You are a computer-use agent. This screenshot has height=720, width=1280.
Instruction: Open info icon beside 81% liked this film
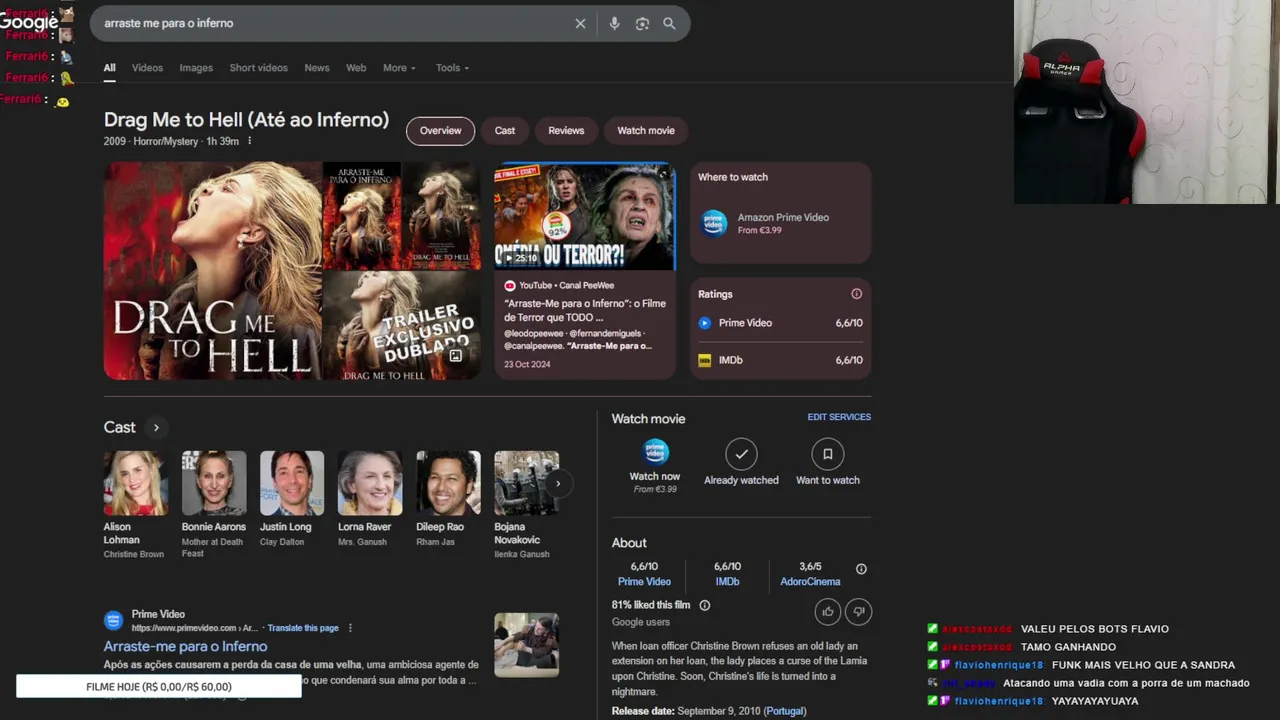[x=704, y=605]
